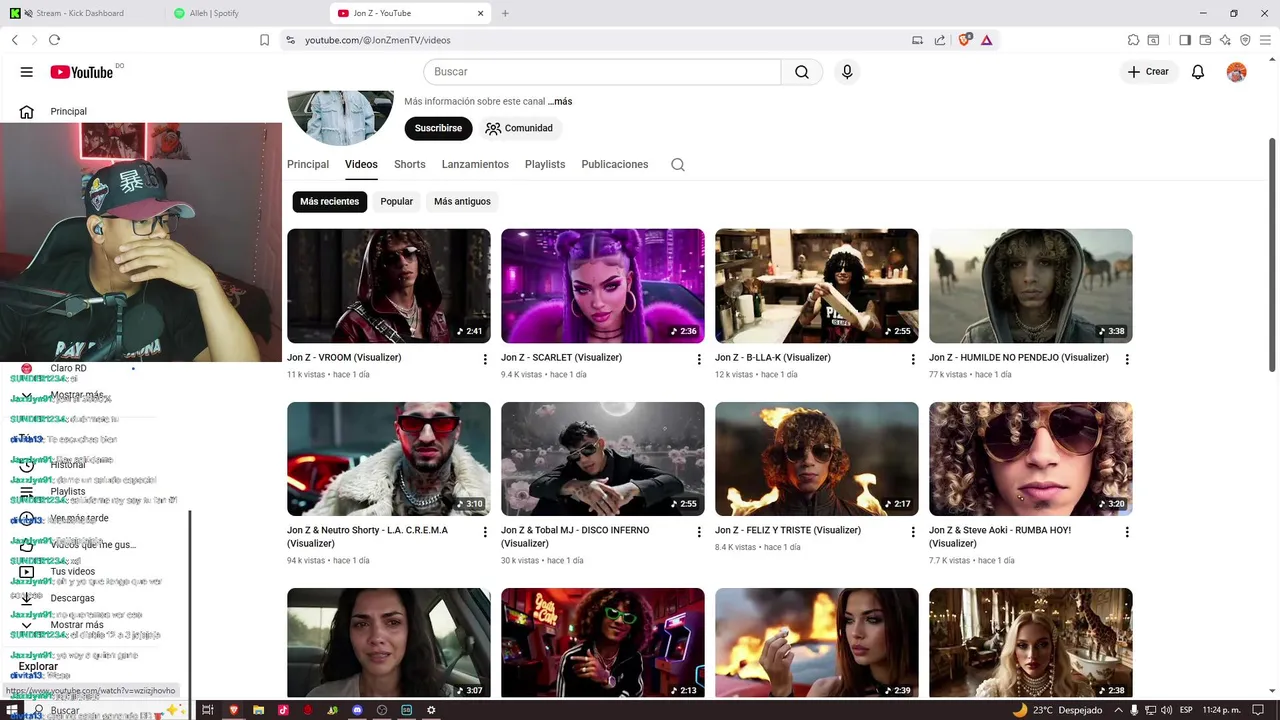Filter videos by Más antiguos

(x=462, y=201)
